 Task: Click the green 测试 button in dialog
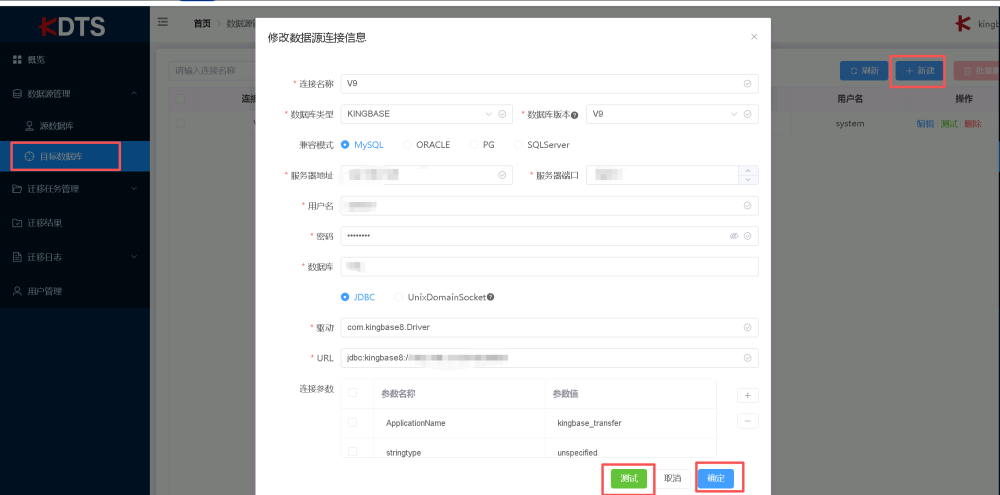coord(629,478)
